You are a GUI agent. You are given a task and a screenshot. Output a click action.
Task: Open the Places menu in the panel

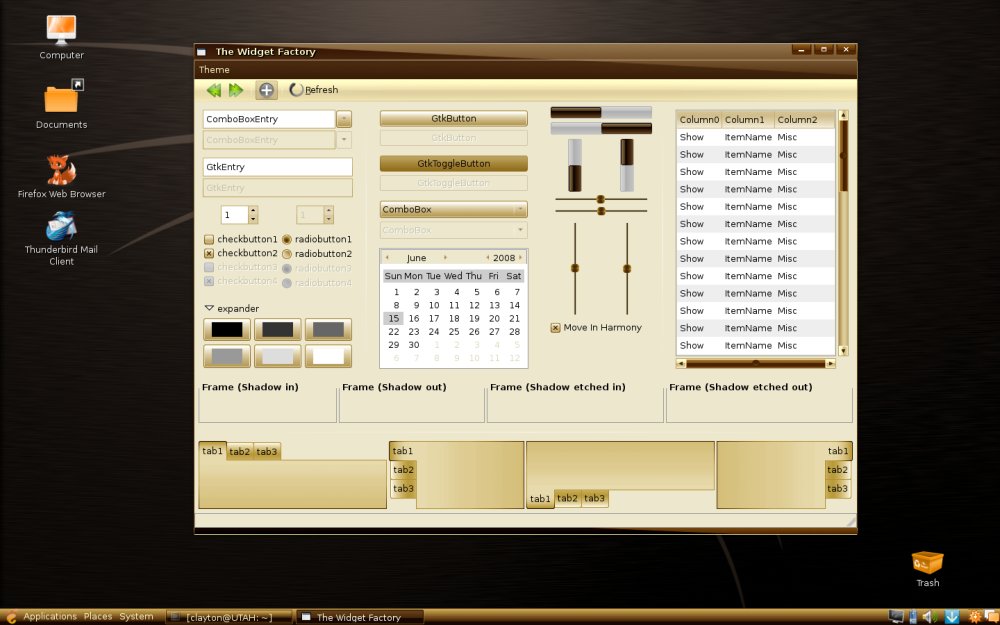pos(98,616)
